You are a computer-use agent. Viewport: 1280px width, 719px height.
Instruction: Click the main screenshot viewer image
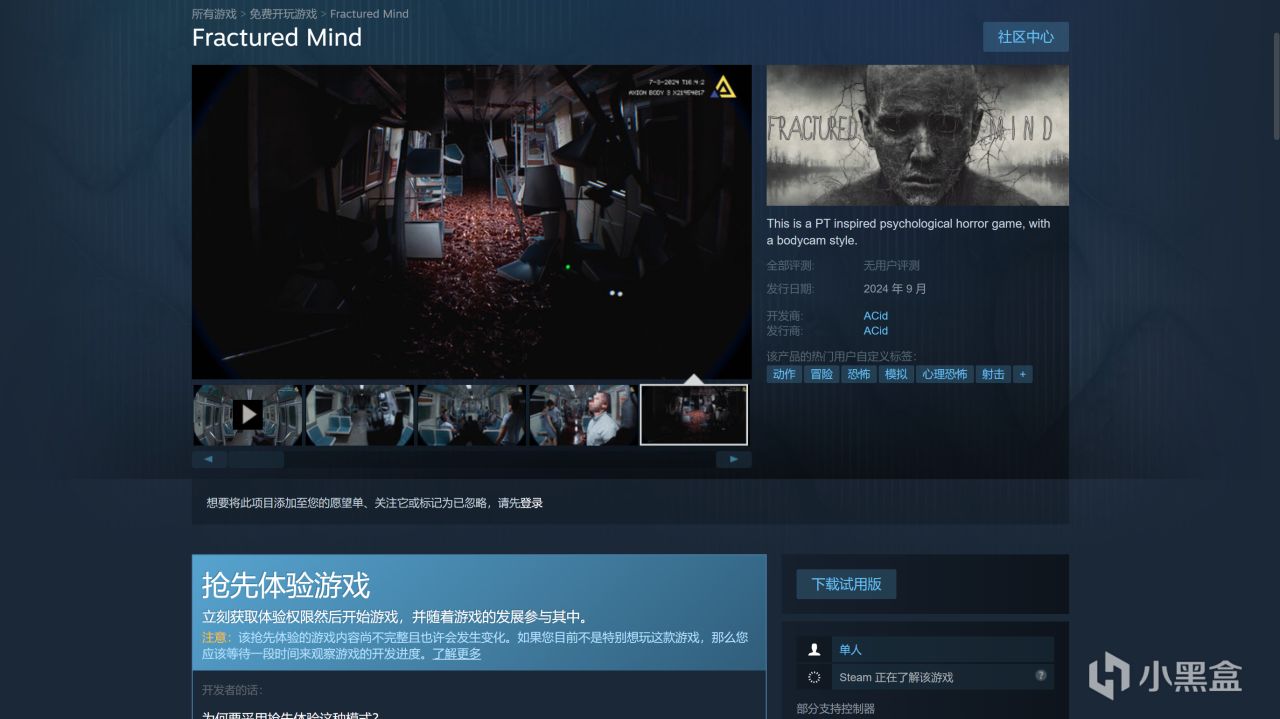pyautogui.click(x=472, y=222)
